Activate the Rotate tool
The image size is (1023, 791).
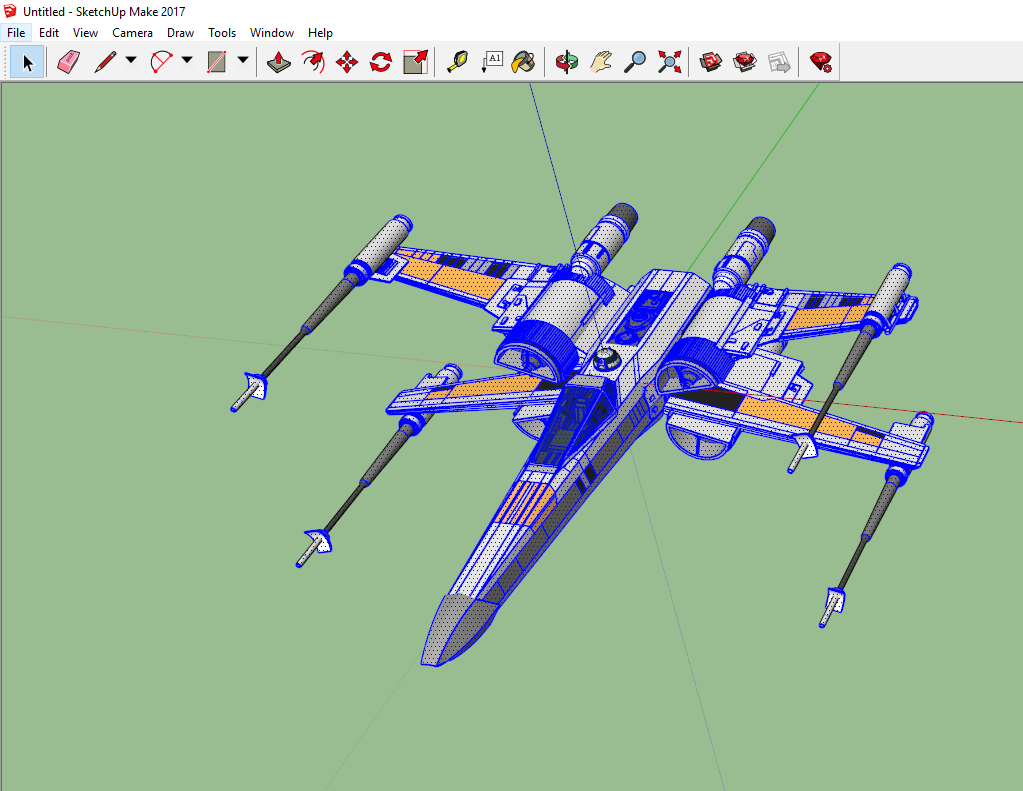[x=381, y=62]
